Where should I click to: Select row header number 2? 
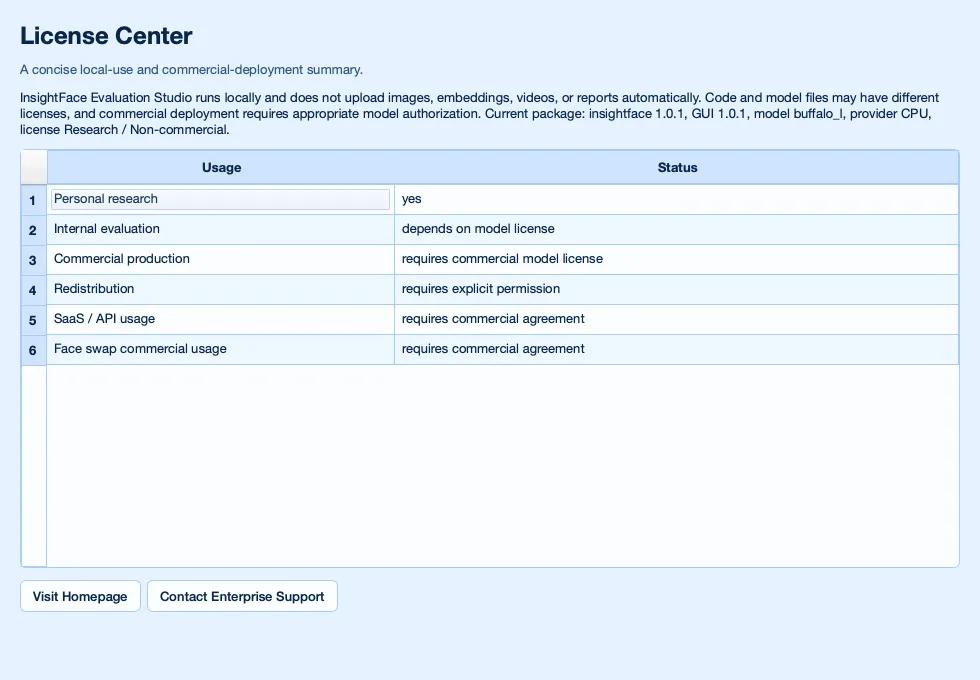click(34, 230)
